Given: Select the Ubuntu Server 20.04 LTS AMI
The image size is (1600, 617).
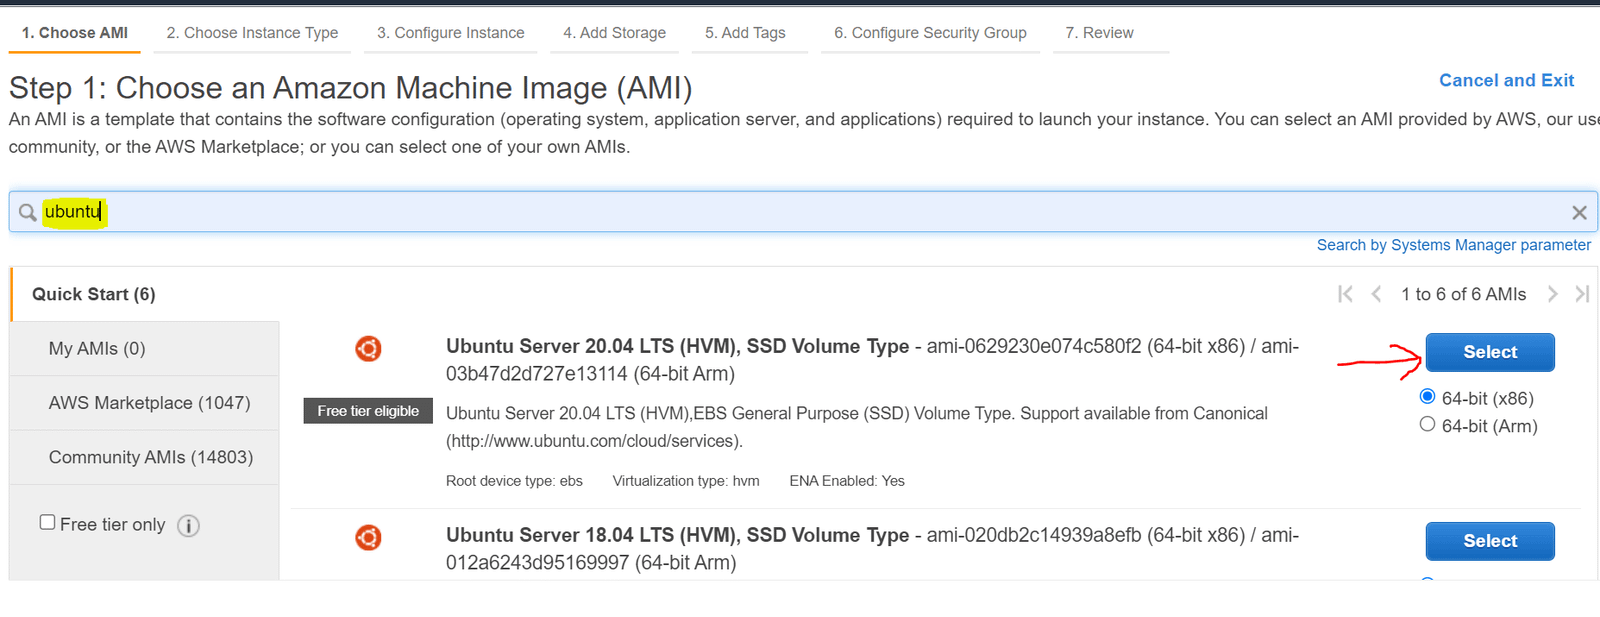Looking at the screenshot, I should 1490,352.
